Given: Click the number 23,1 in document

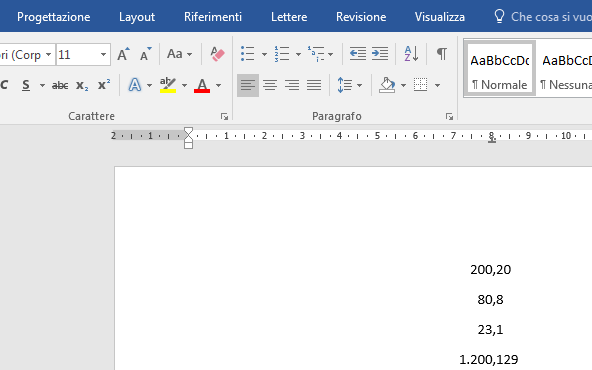Looking at the screenshot, I should tap(490, 330).
